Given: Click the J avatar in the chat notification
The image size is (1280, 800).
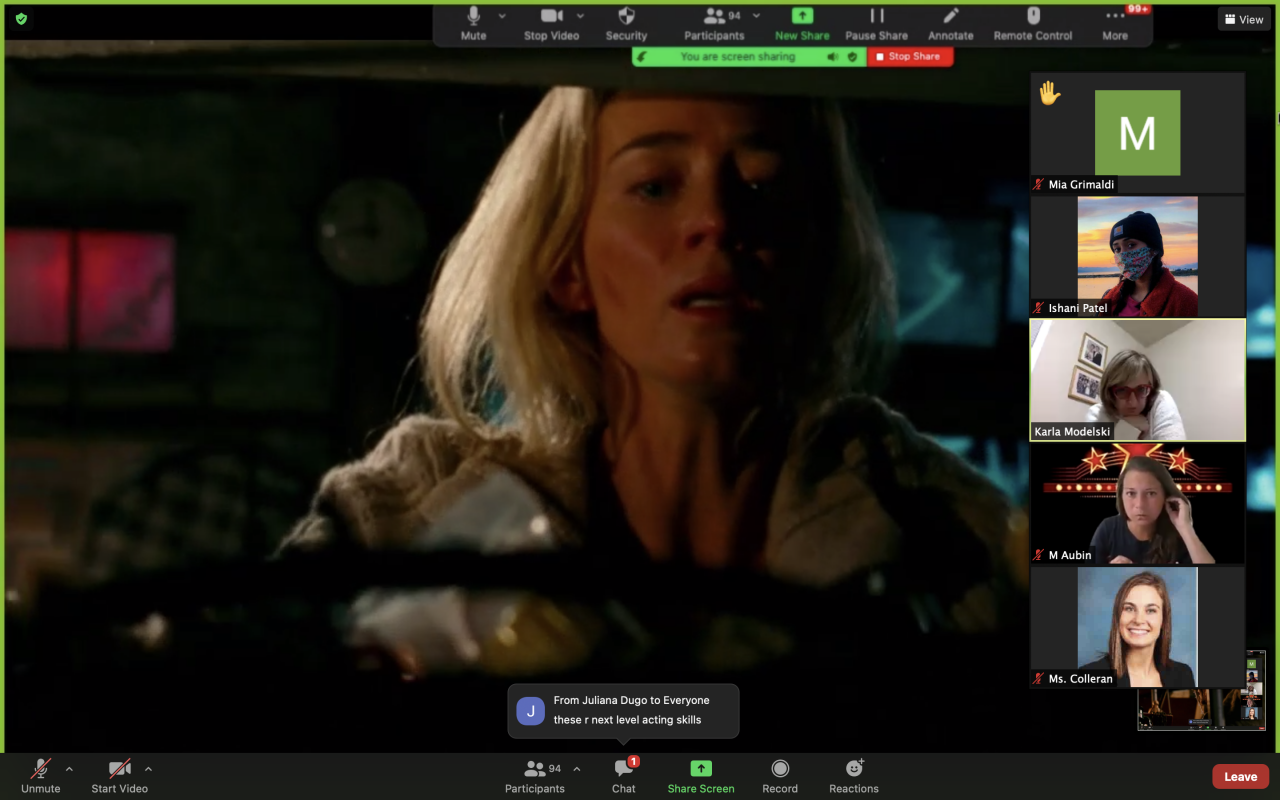Looking at the screenshot, I should [531, 711].
